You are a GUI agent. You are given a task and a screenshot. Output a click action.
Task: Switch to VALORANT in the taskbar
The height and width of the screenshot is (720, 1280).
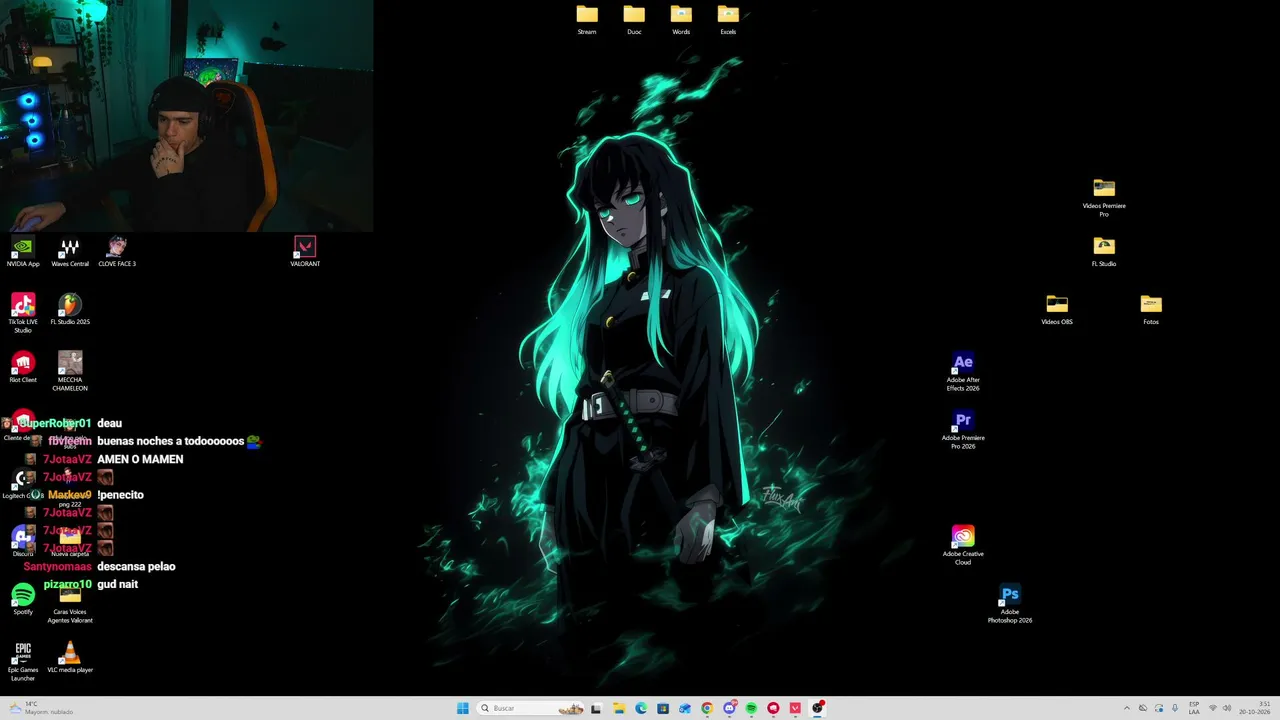click(x=795, y=708)
